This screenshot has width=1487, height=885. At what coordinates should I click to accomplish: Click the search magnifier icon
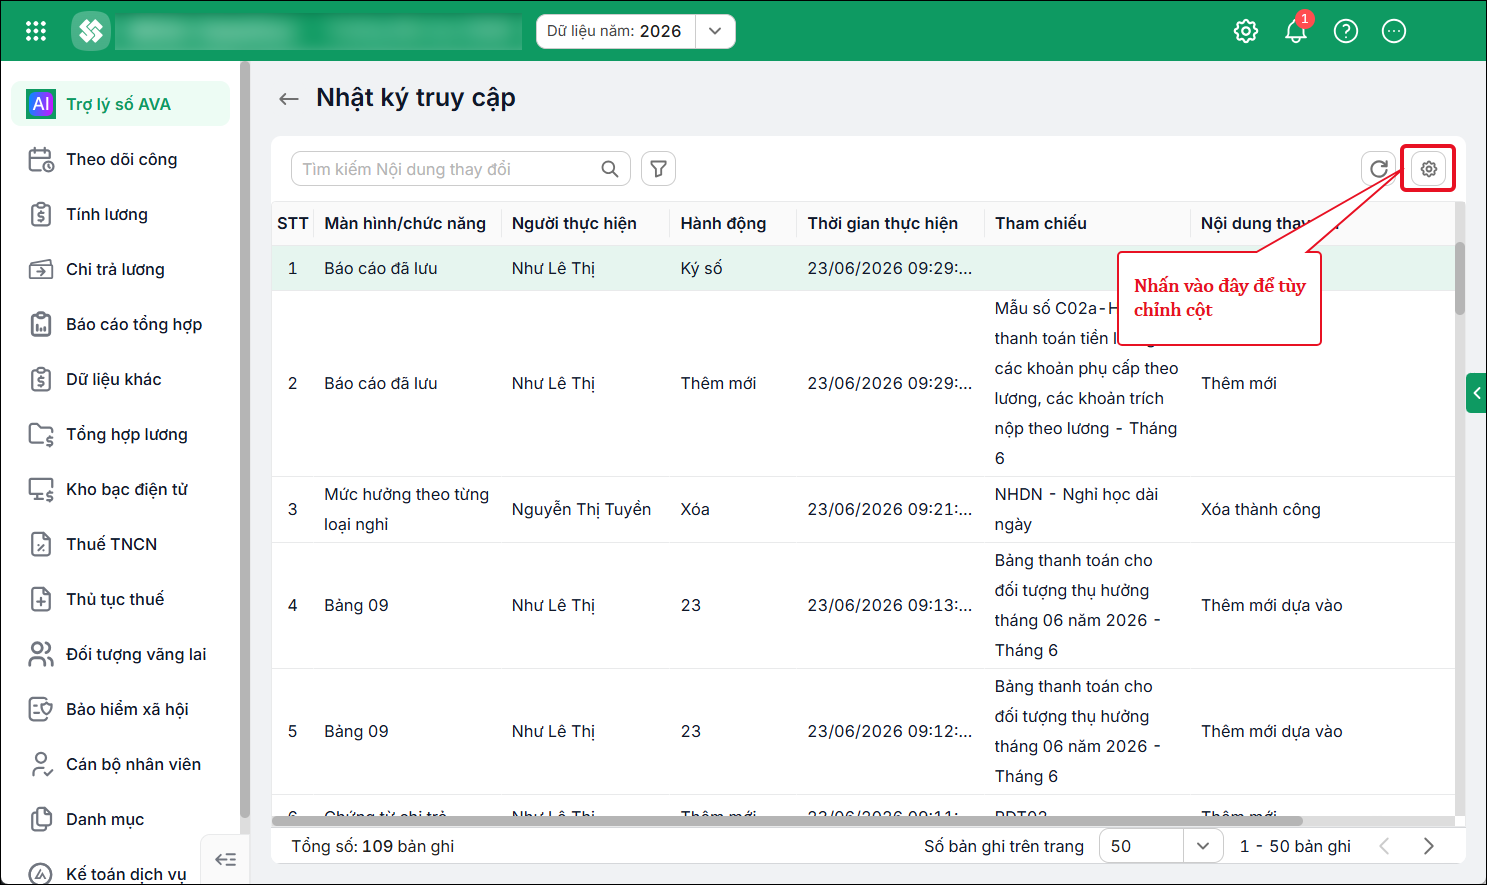coord(610,169)
